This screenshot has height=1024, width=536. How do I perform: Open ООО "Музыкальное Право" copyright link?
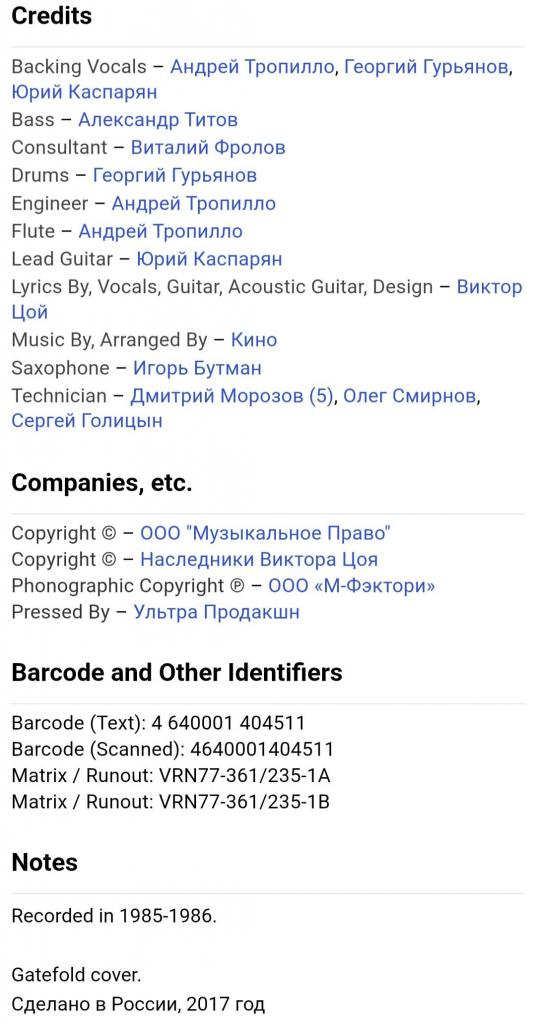point(266,533)
